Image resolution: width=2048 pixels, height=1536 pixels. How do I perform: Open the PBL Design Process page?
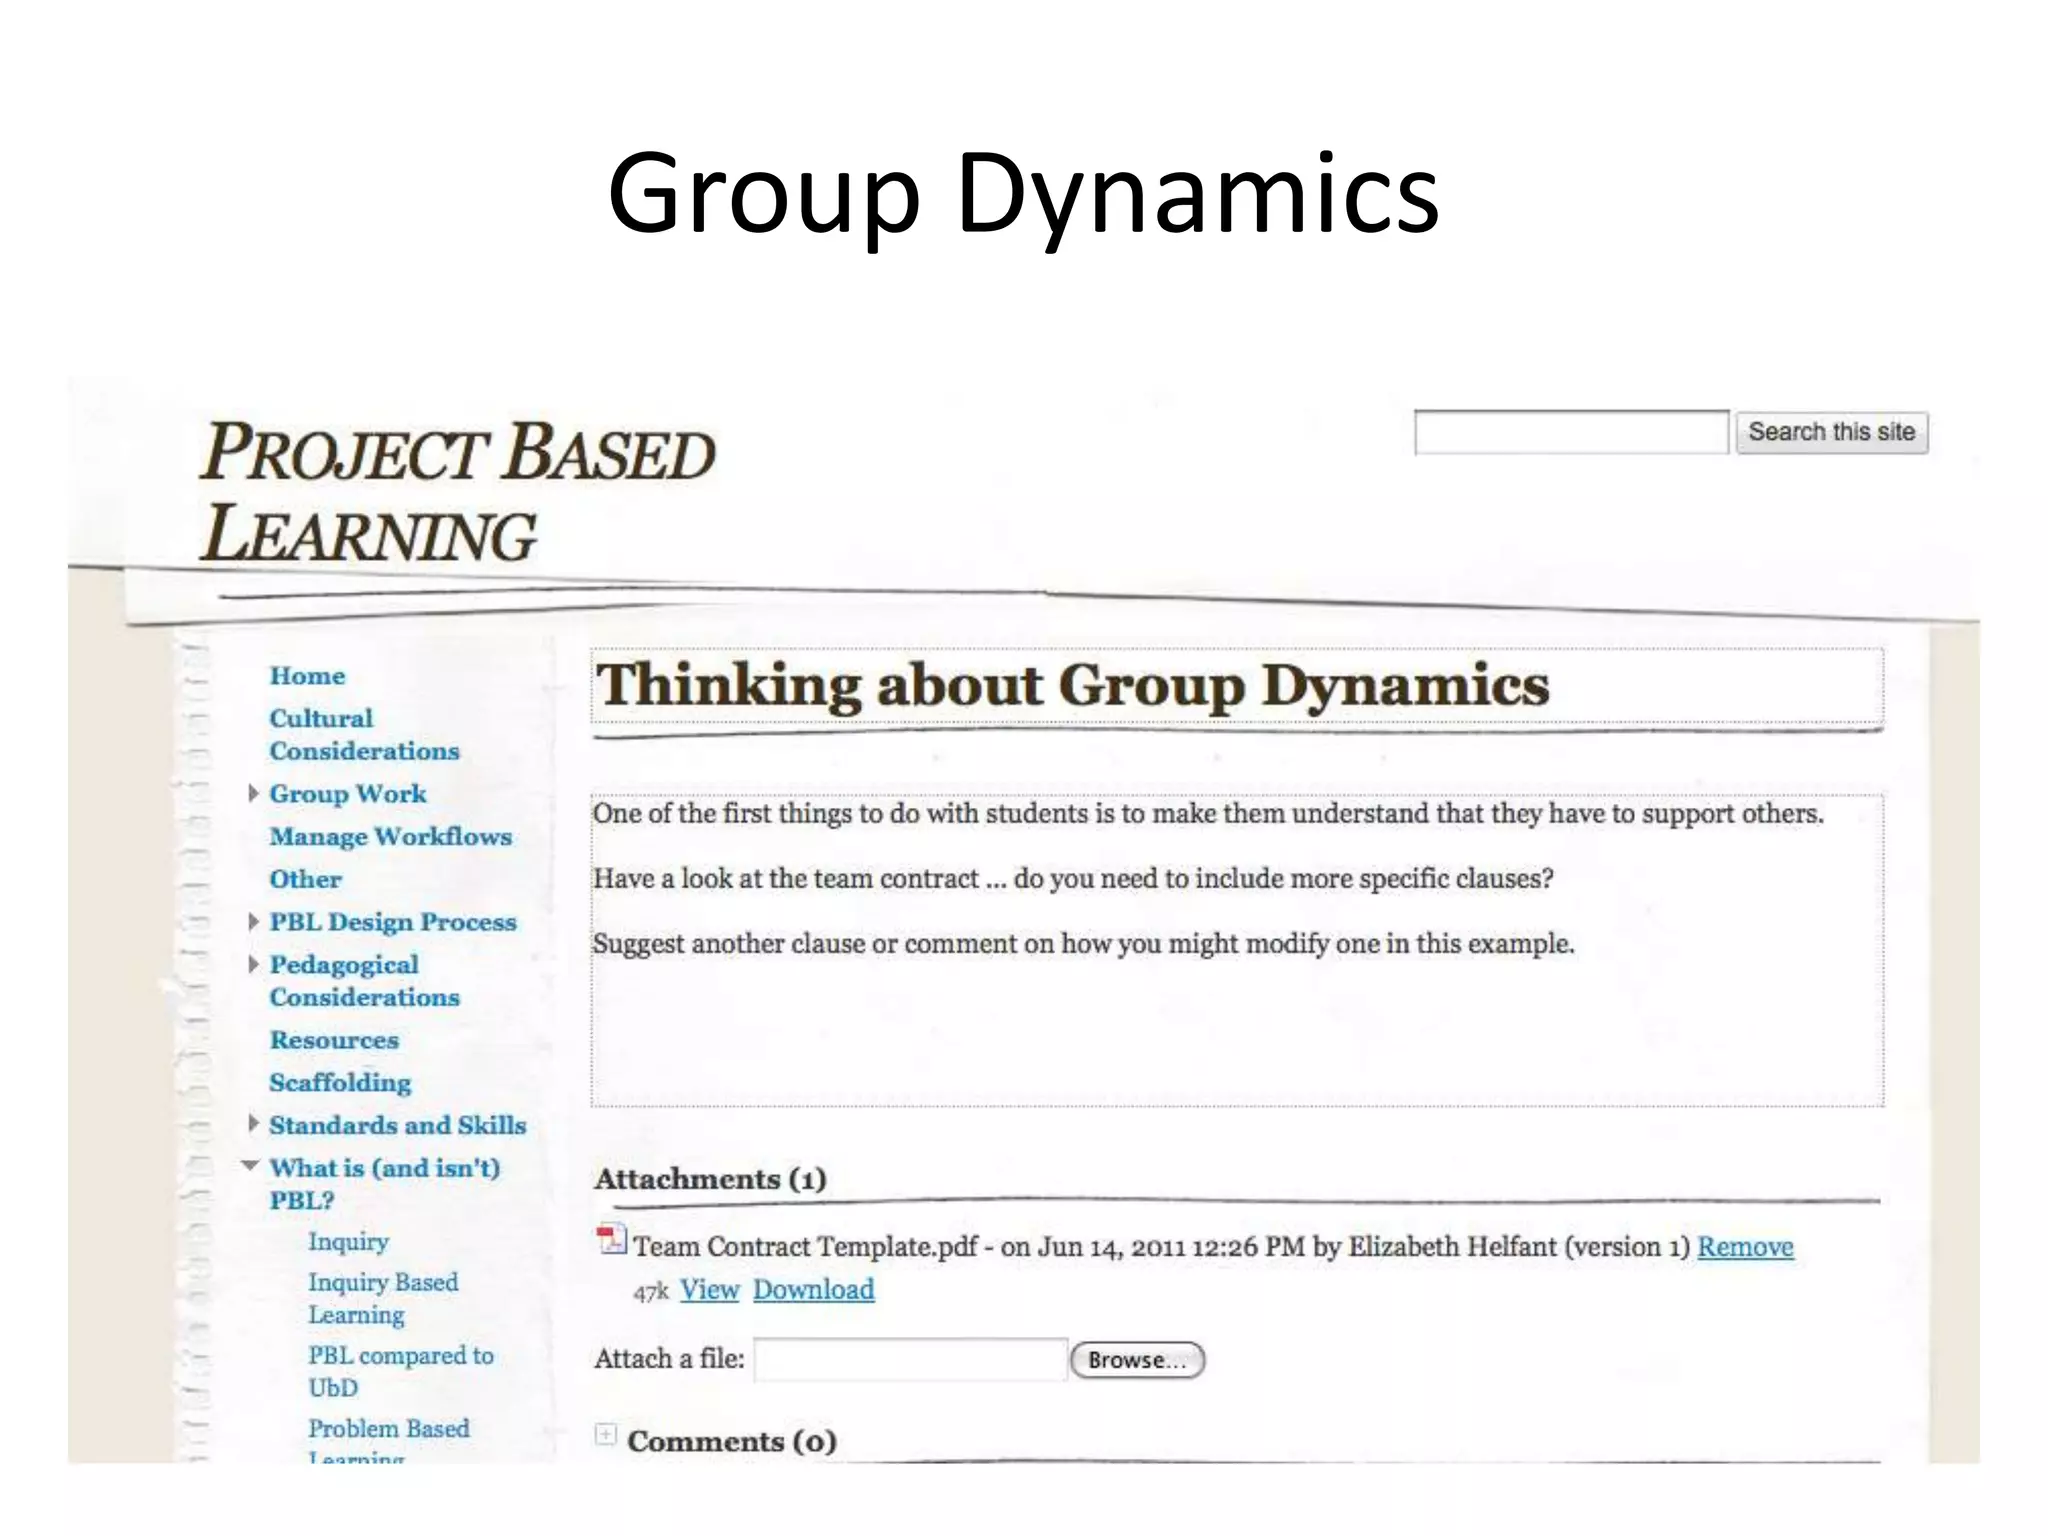click(393, 922)
